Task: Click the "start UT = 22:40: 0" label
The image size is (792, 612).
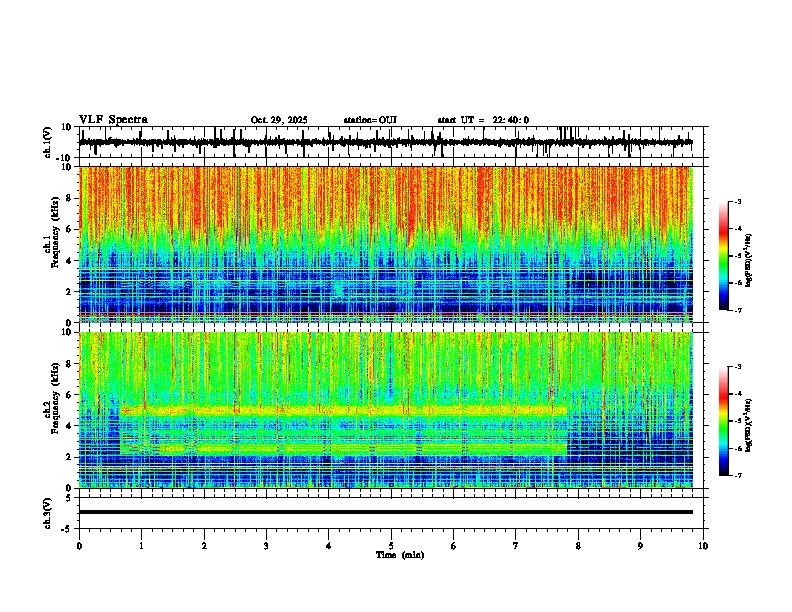Action: 483,120
